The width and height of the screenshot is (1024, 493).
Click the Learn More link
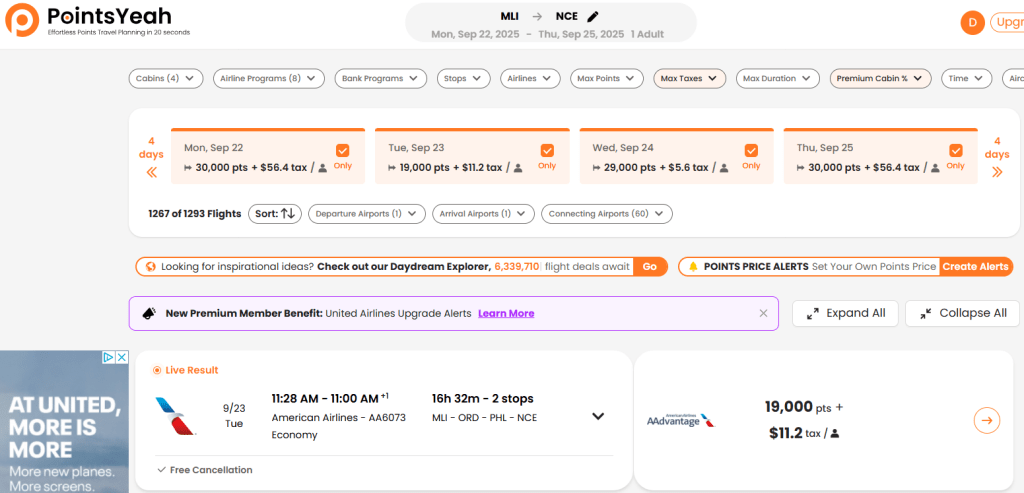506,313
